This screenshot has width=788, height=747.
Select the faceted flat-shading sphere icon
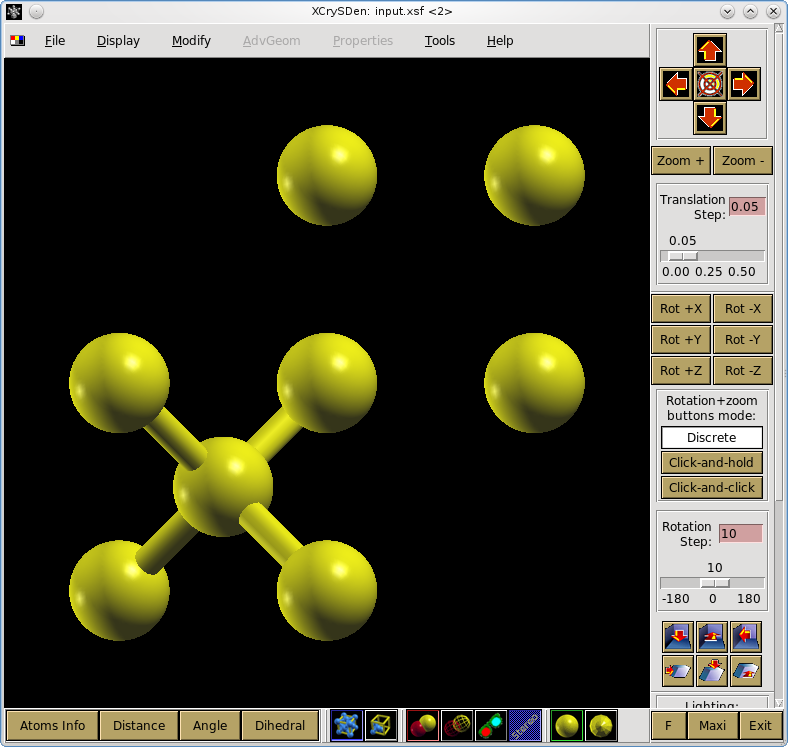601,725
